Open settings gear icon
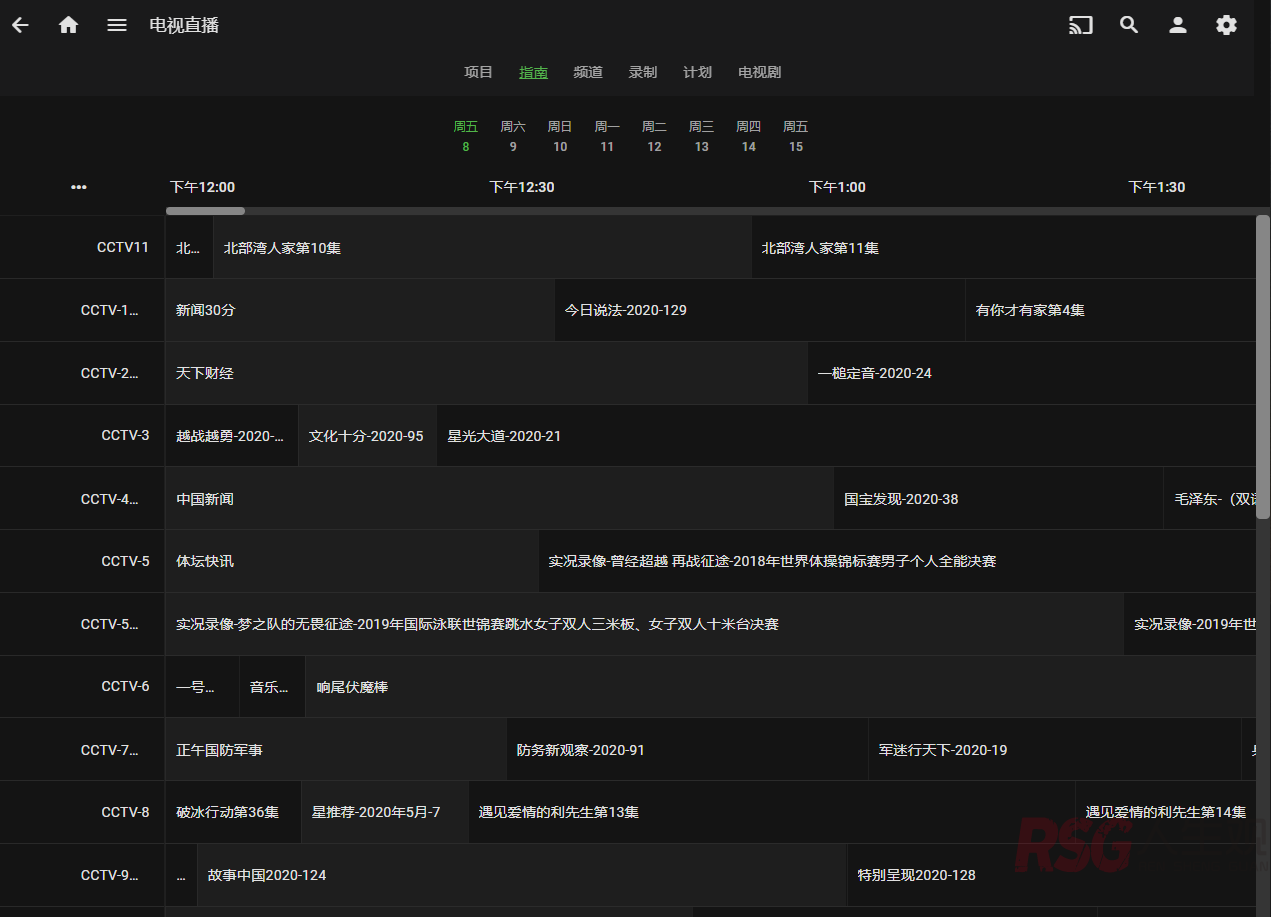1271x917 pixels. 1226,25
